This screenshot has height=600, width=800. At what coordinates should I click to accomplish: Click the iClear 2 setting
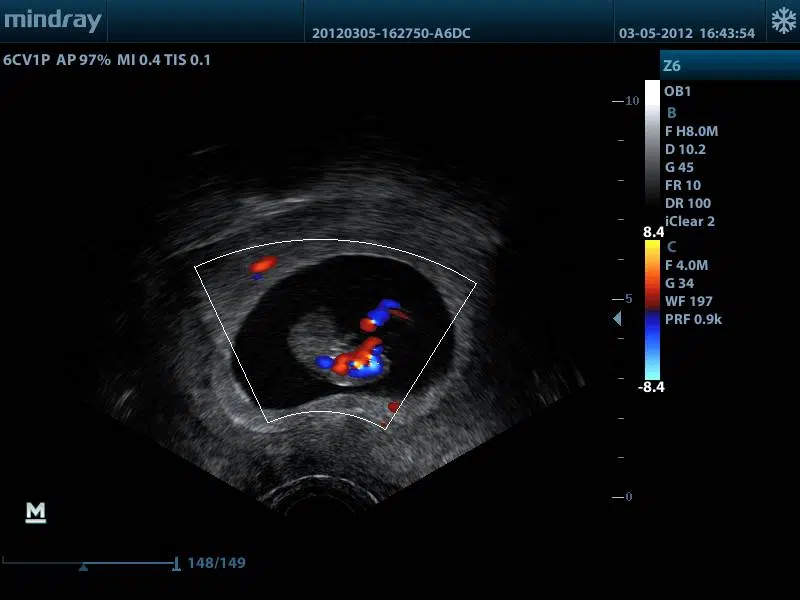(x=690, y=222)
